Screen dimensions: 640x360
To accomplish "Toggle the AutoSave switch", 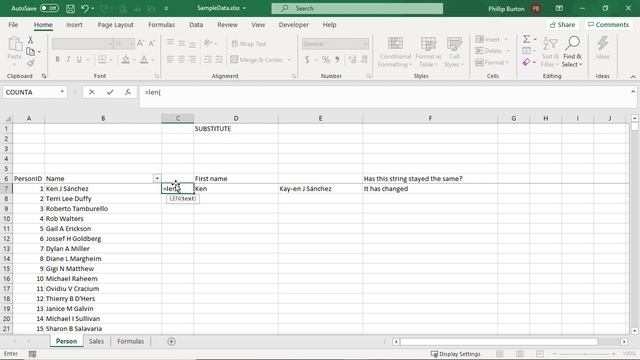I will click(49, 8).
